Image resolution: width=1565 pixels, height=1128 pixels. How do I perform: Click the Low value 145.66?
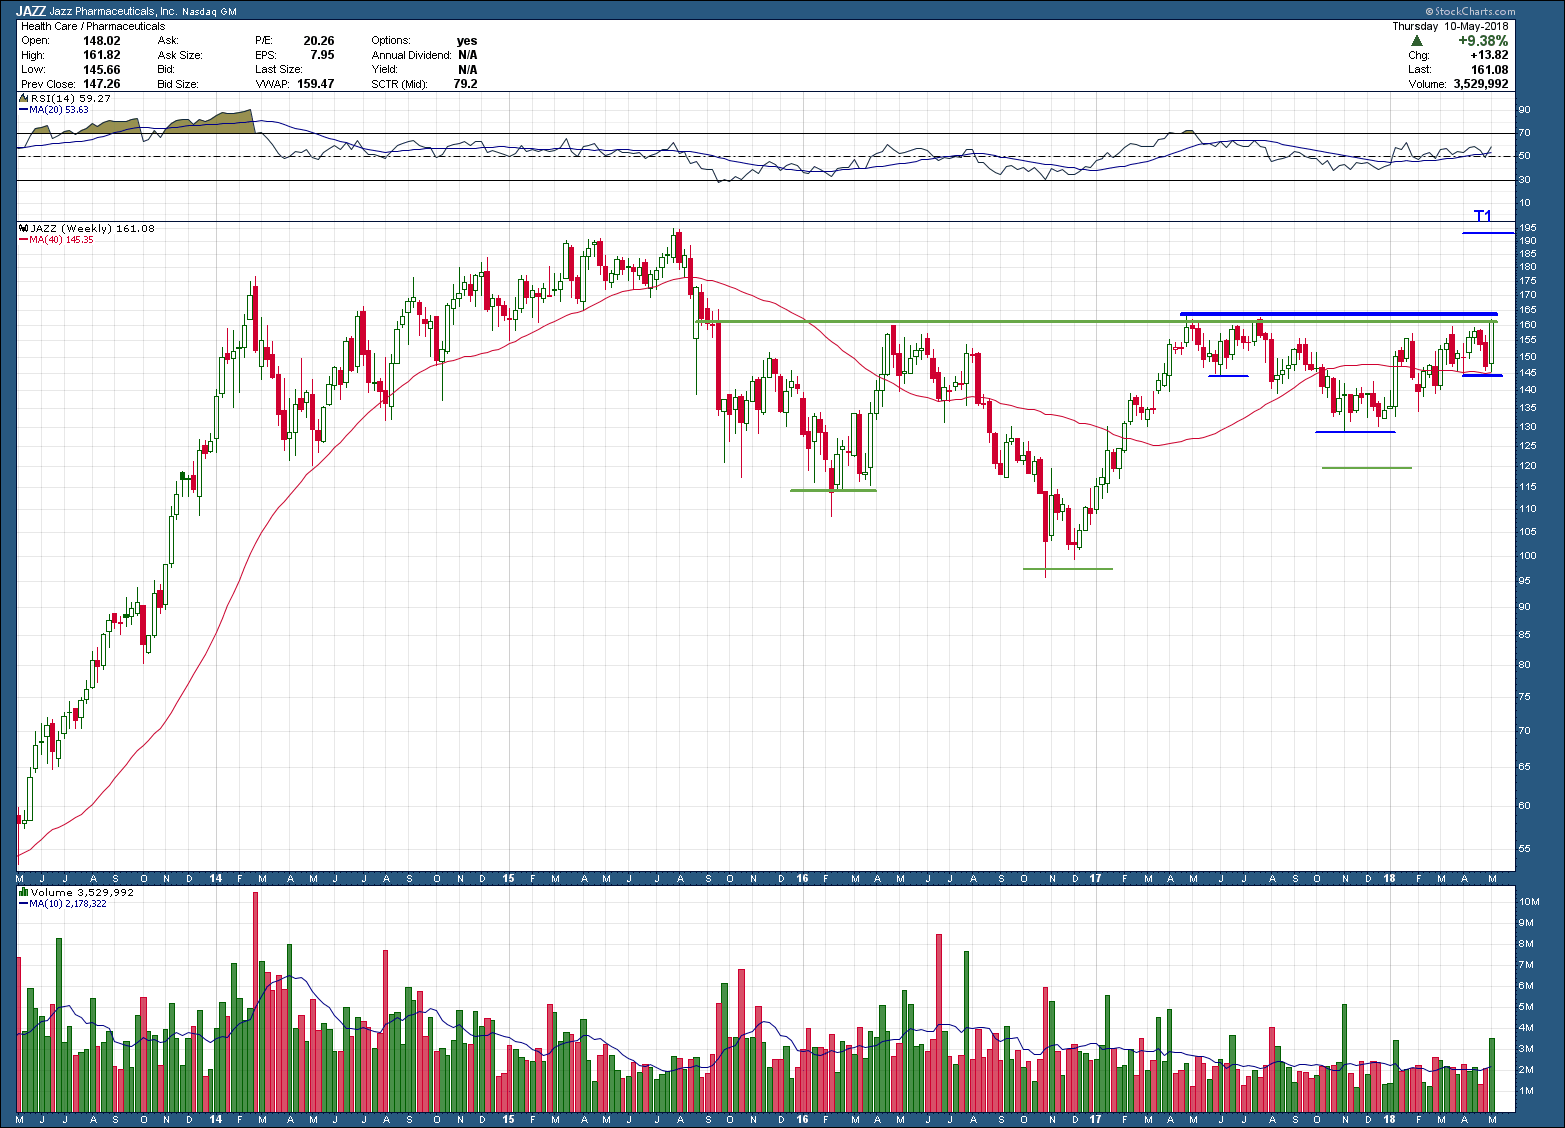tap(101, 70)
